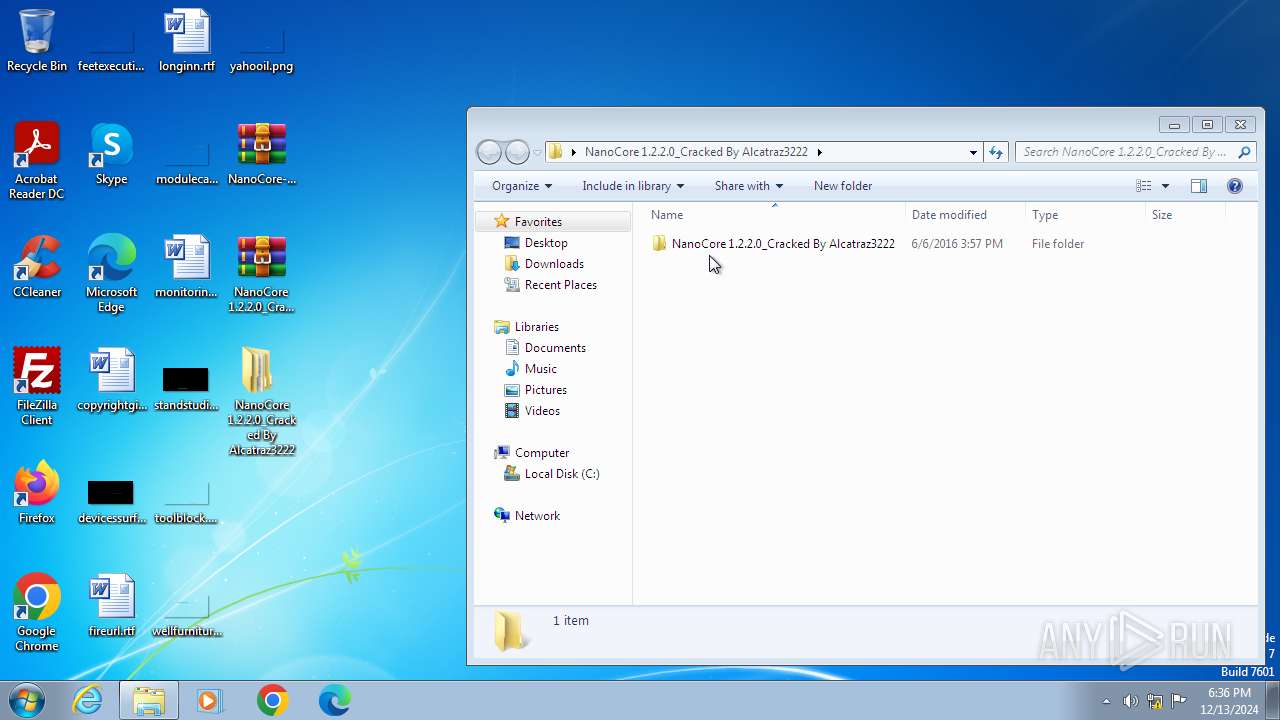
Task: Open File Explorer taskbar button
Action: click(x=149, y=700)
